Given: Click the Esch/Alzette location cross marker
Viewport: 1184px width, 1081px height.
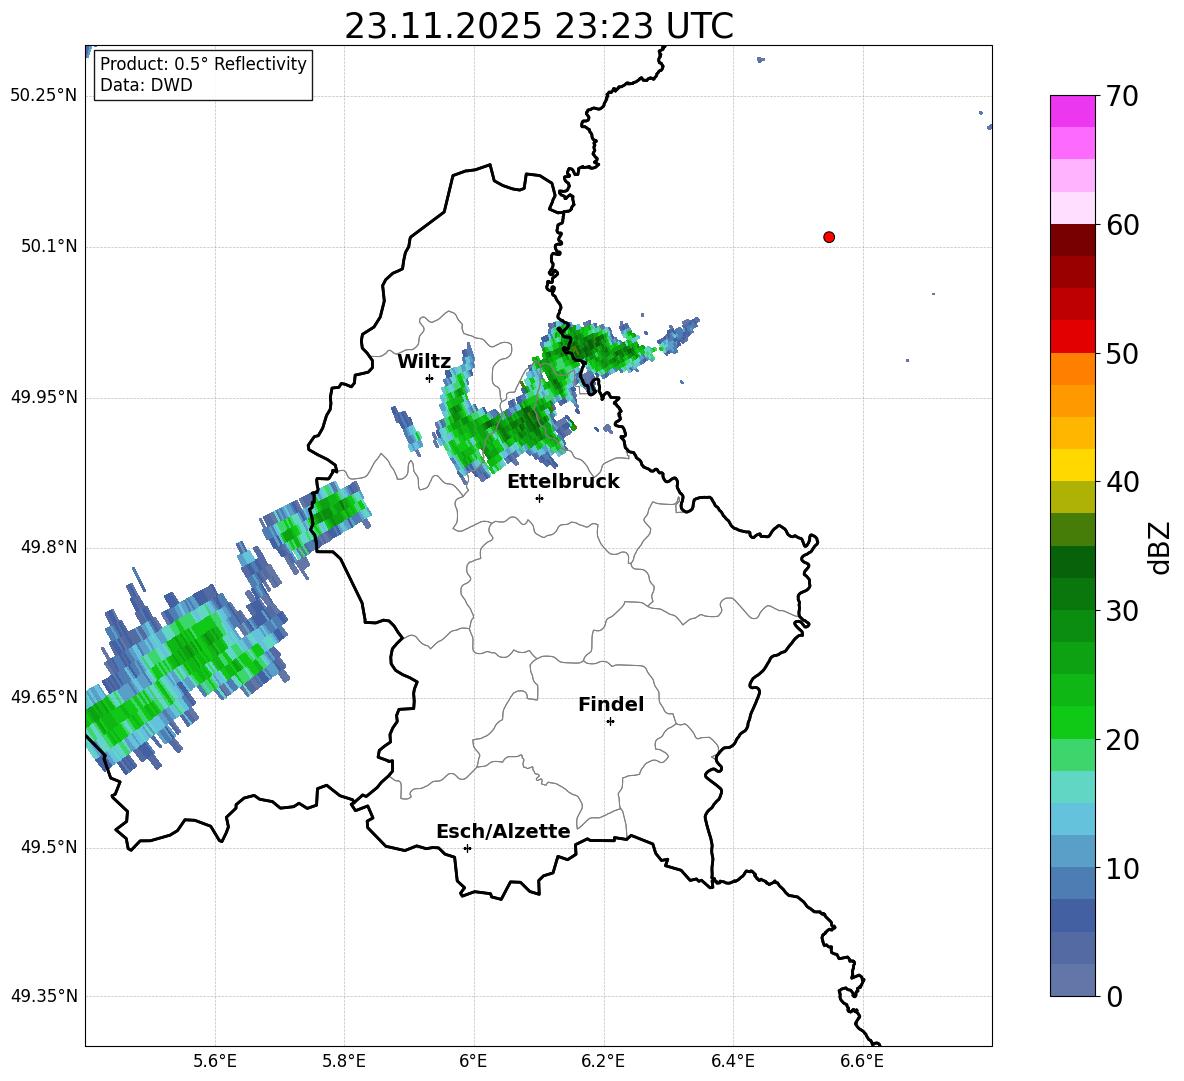Looking at the screenshot, I should (467, 848).
